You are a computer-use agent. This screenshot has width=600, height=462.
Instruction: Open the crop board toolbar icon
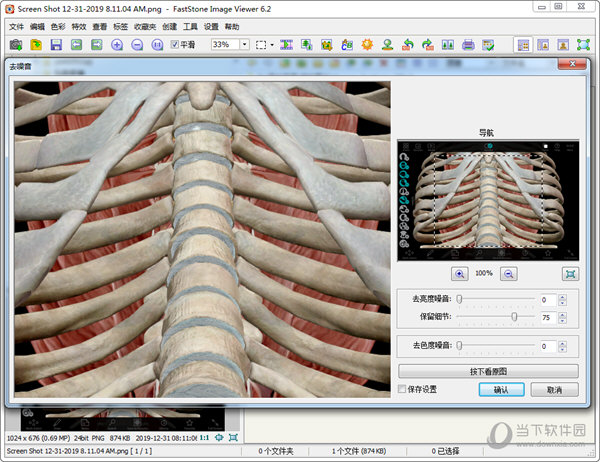click(327, 45)
